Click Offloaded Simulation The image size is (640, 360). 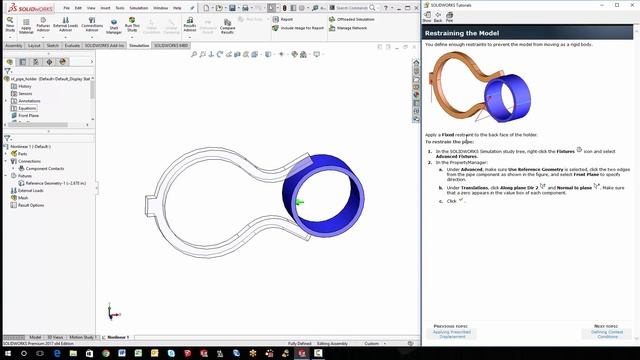(352, 19)
